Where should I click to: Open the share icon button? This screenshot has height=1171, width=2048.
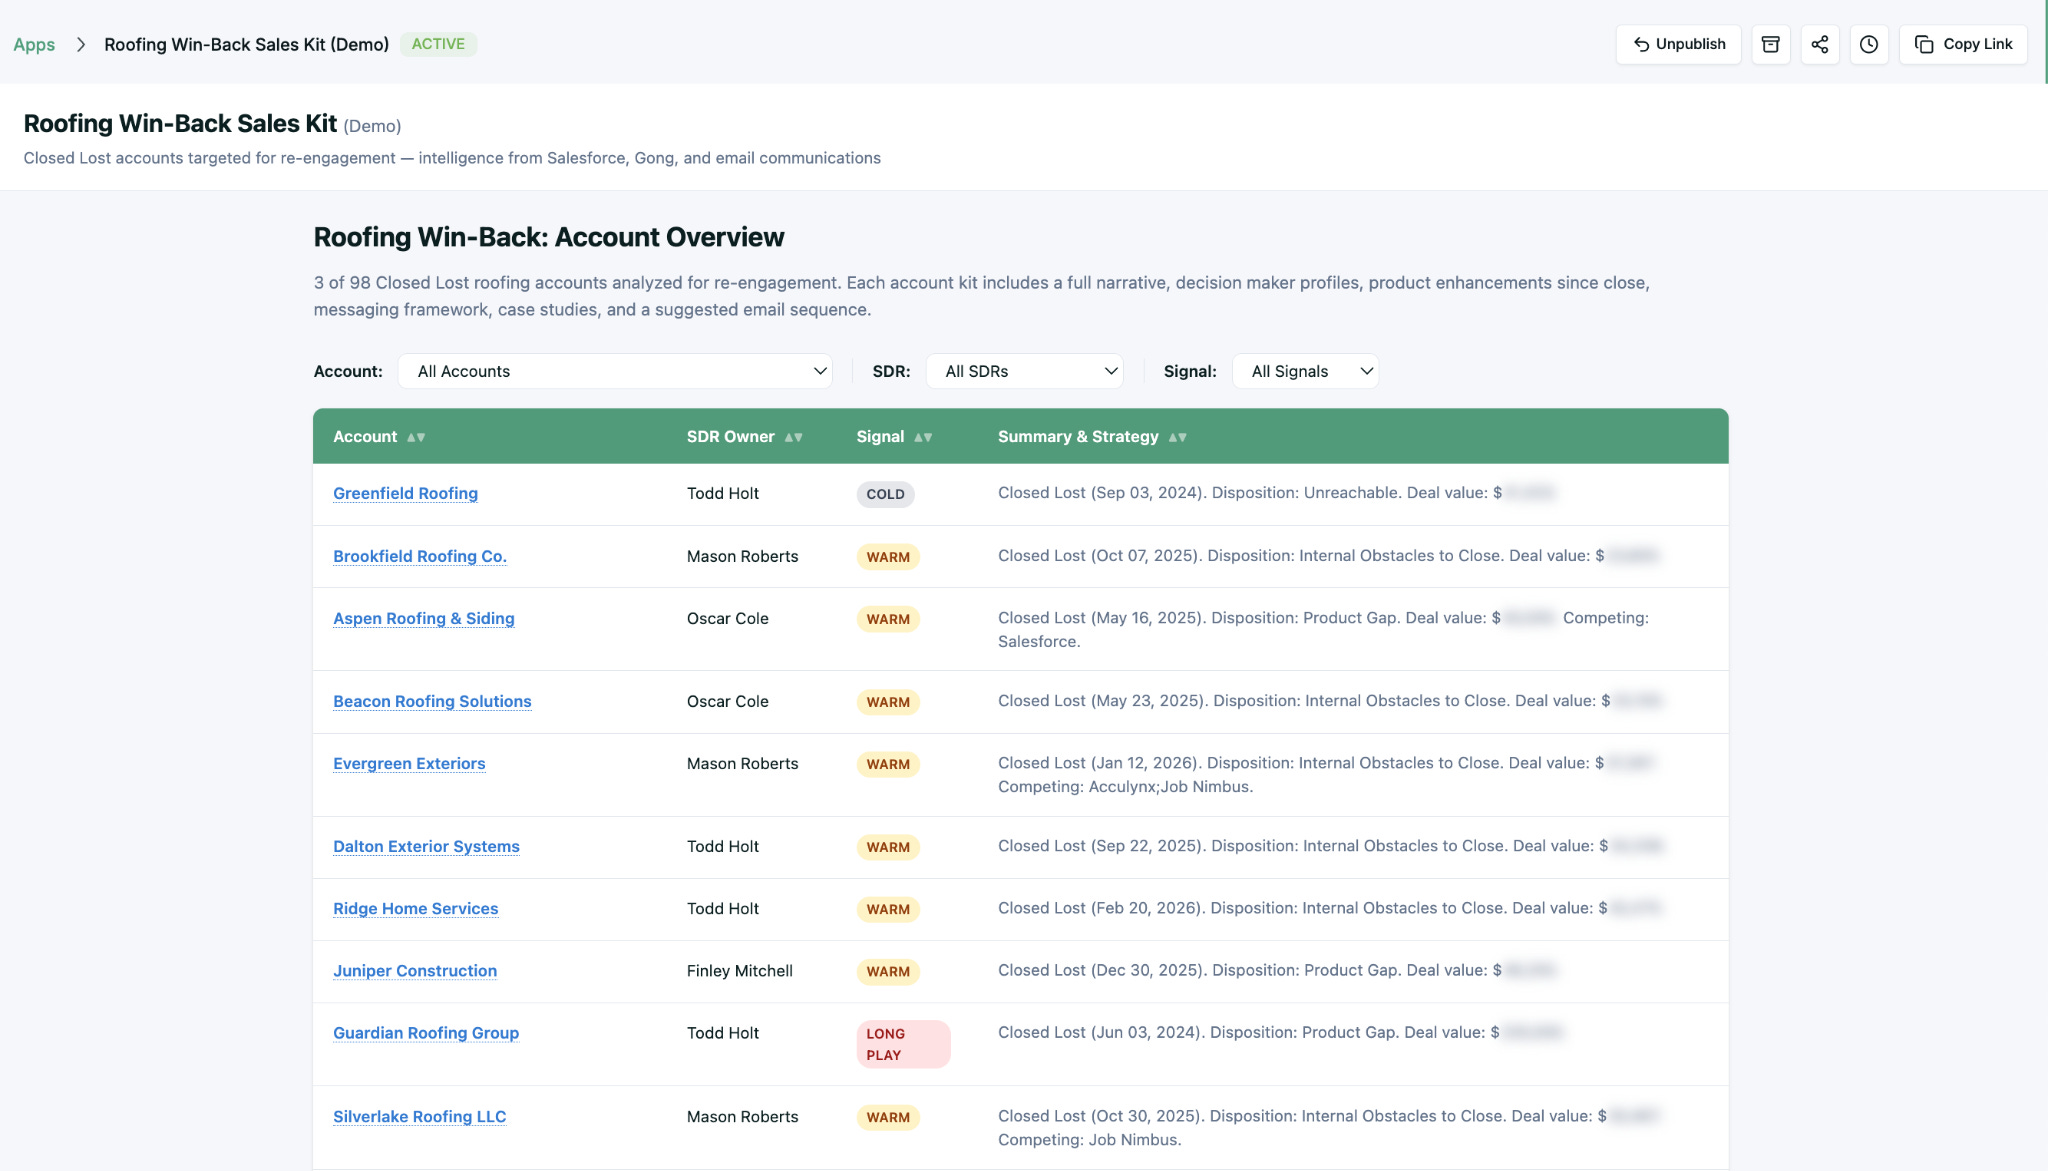[x=1819, y=44]
